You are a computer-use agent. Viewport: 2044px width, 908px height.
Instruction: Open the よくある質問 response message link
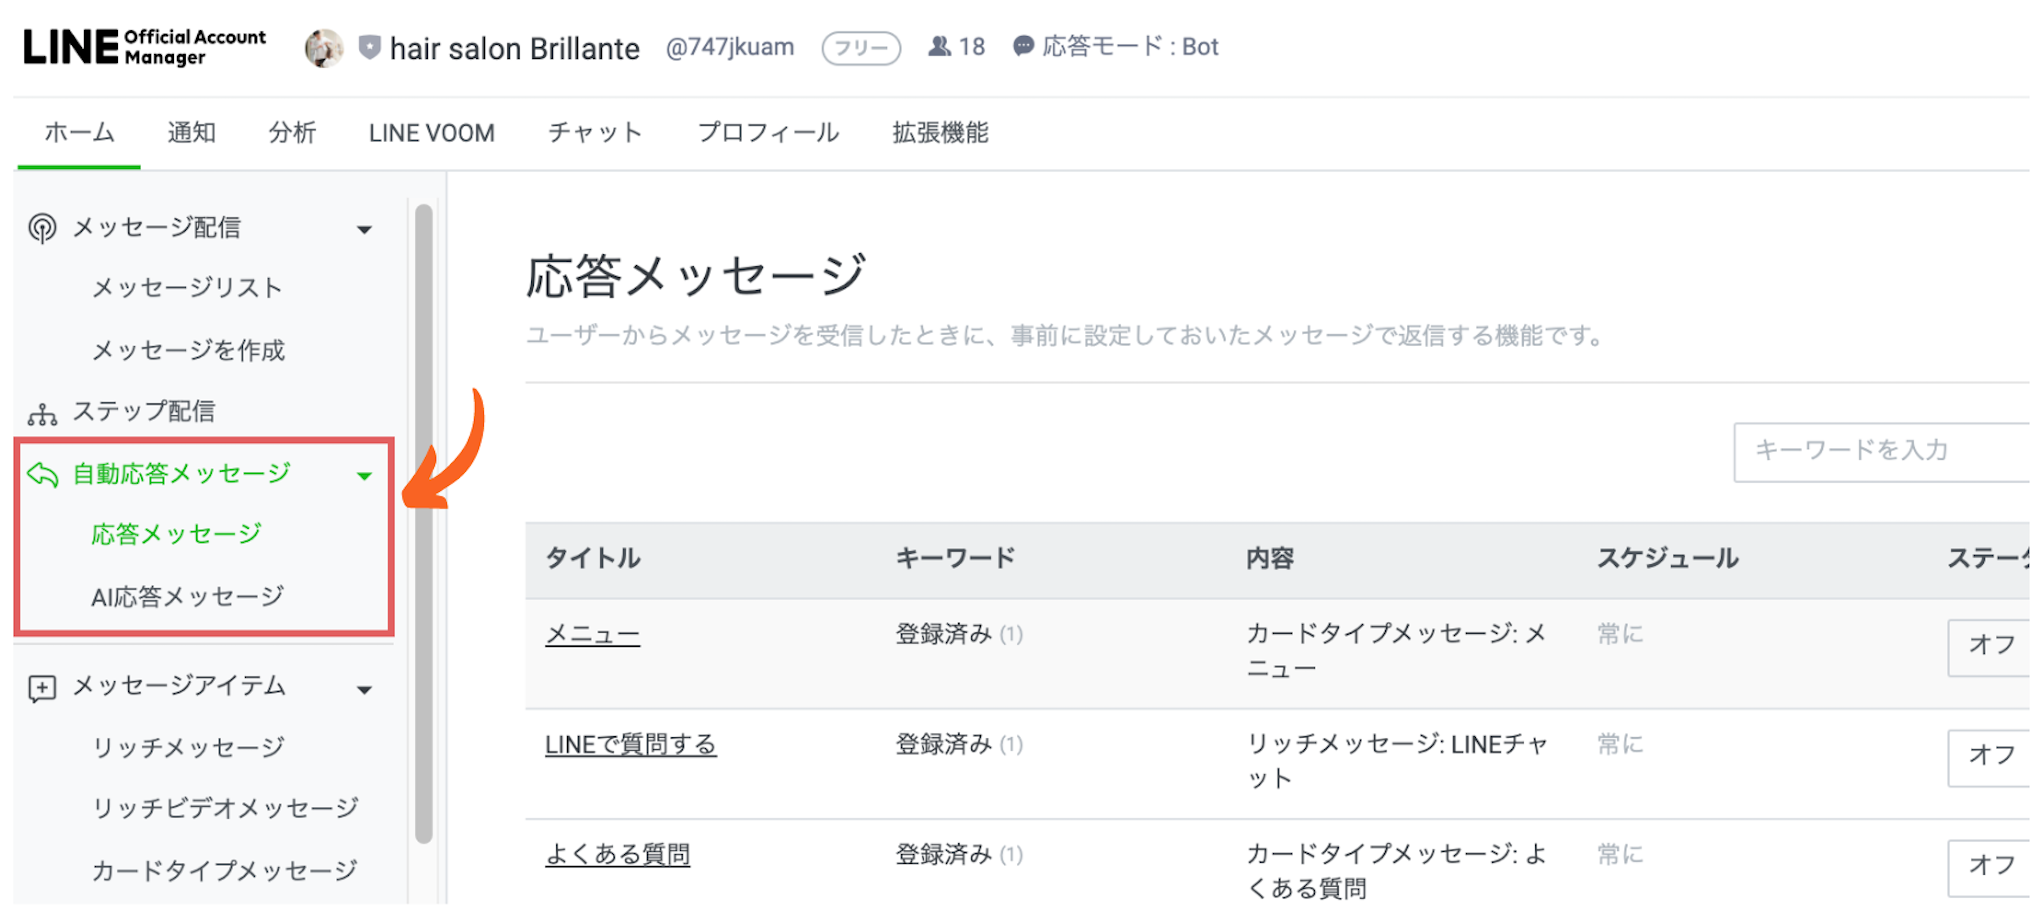click(617, 855)
